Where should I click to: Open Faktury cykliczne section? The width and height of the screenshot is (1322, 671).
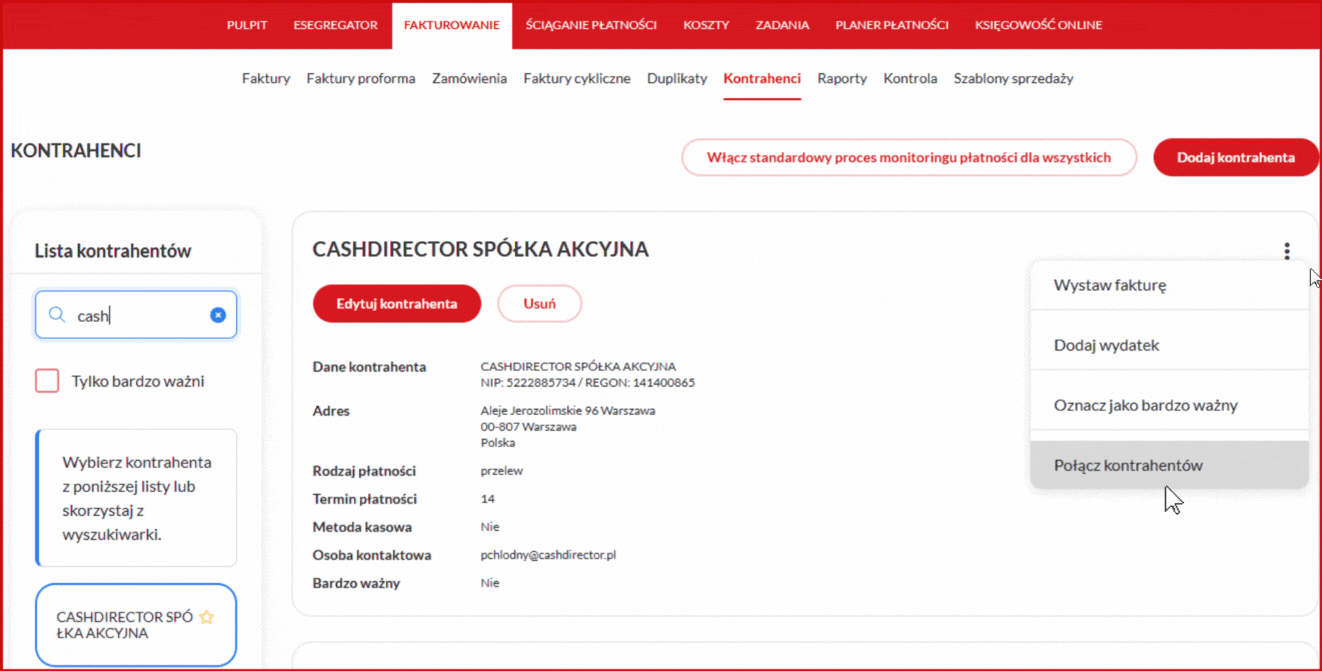pos(577,78)
